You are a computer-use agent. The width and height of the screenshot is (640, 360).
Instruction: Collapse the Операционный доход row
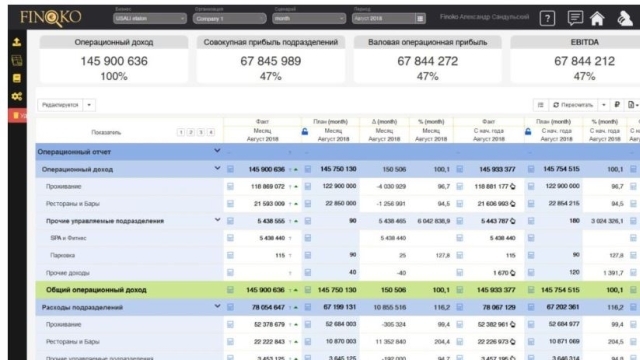(x=217, y=168)
